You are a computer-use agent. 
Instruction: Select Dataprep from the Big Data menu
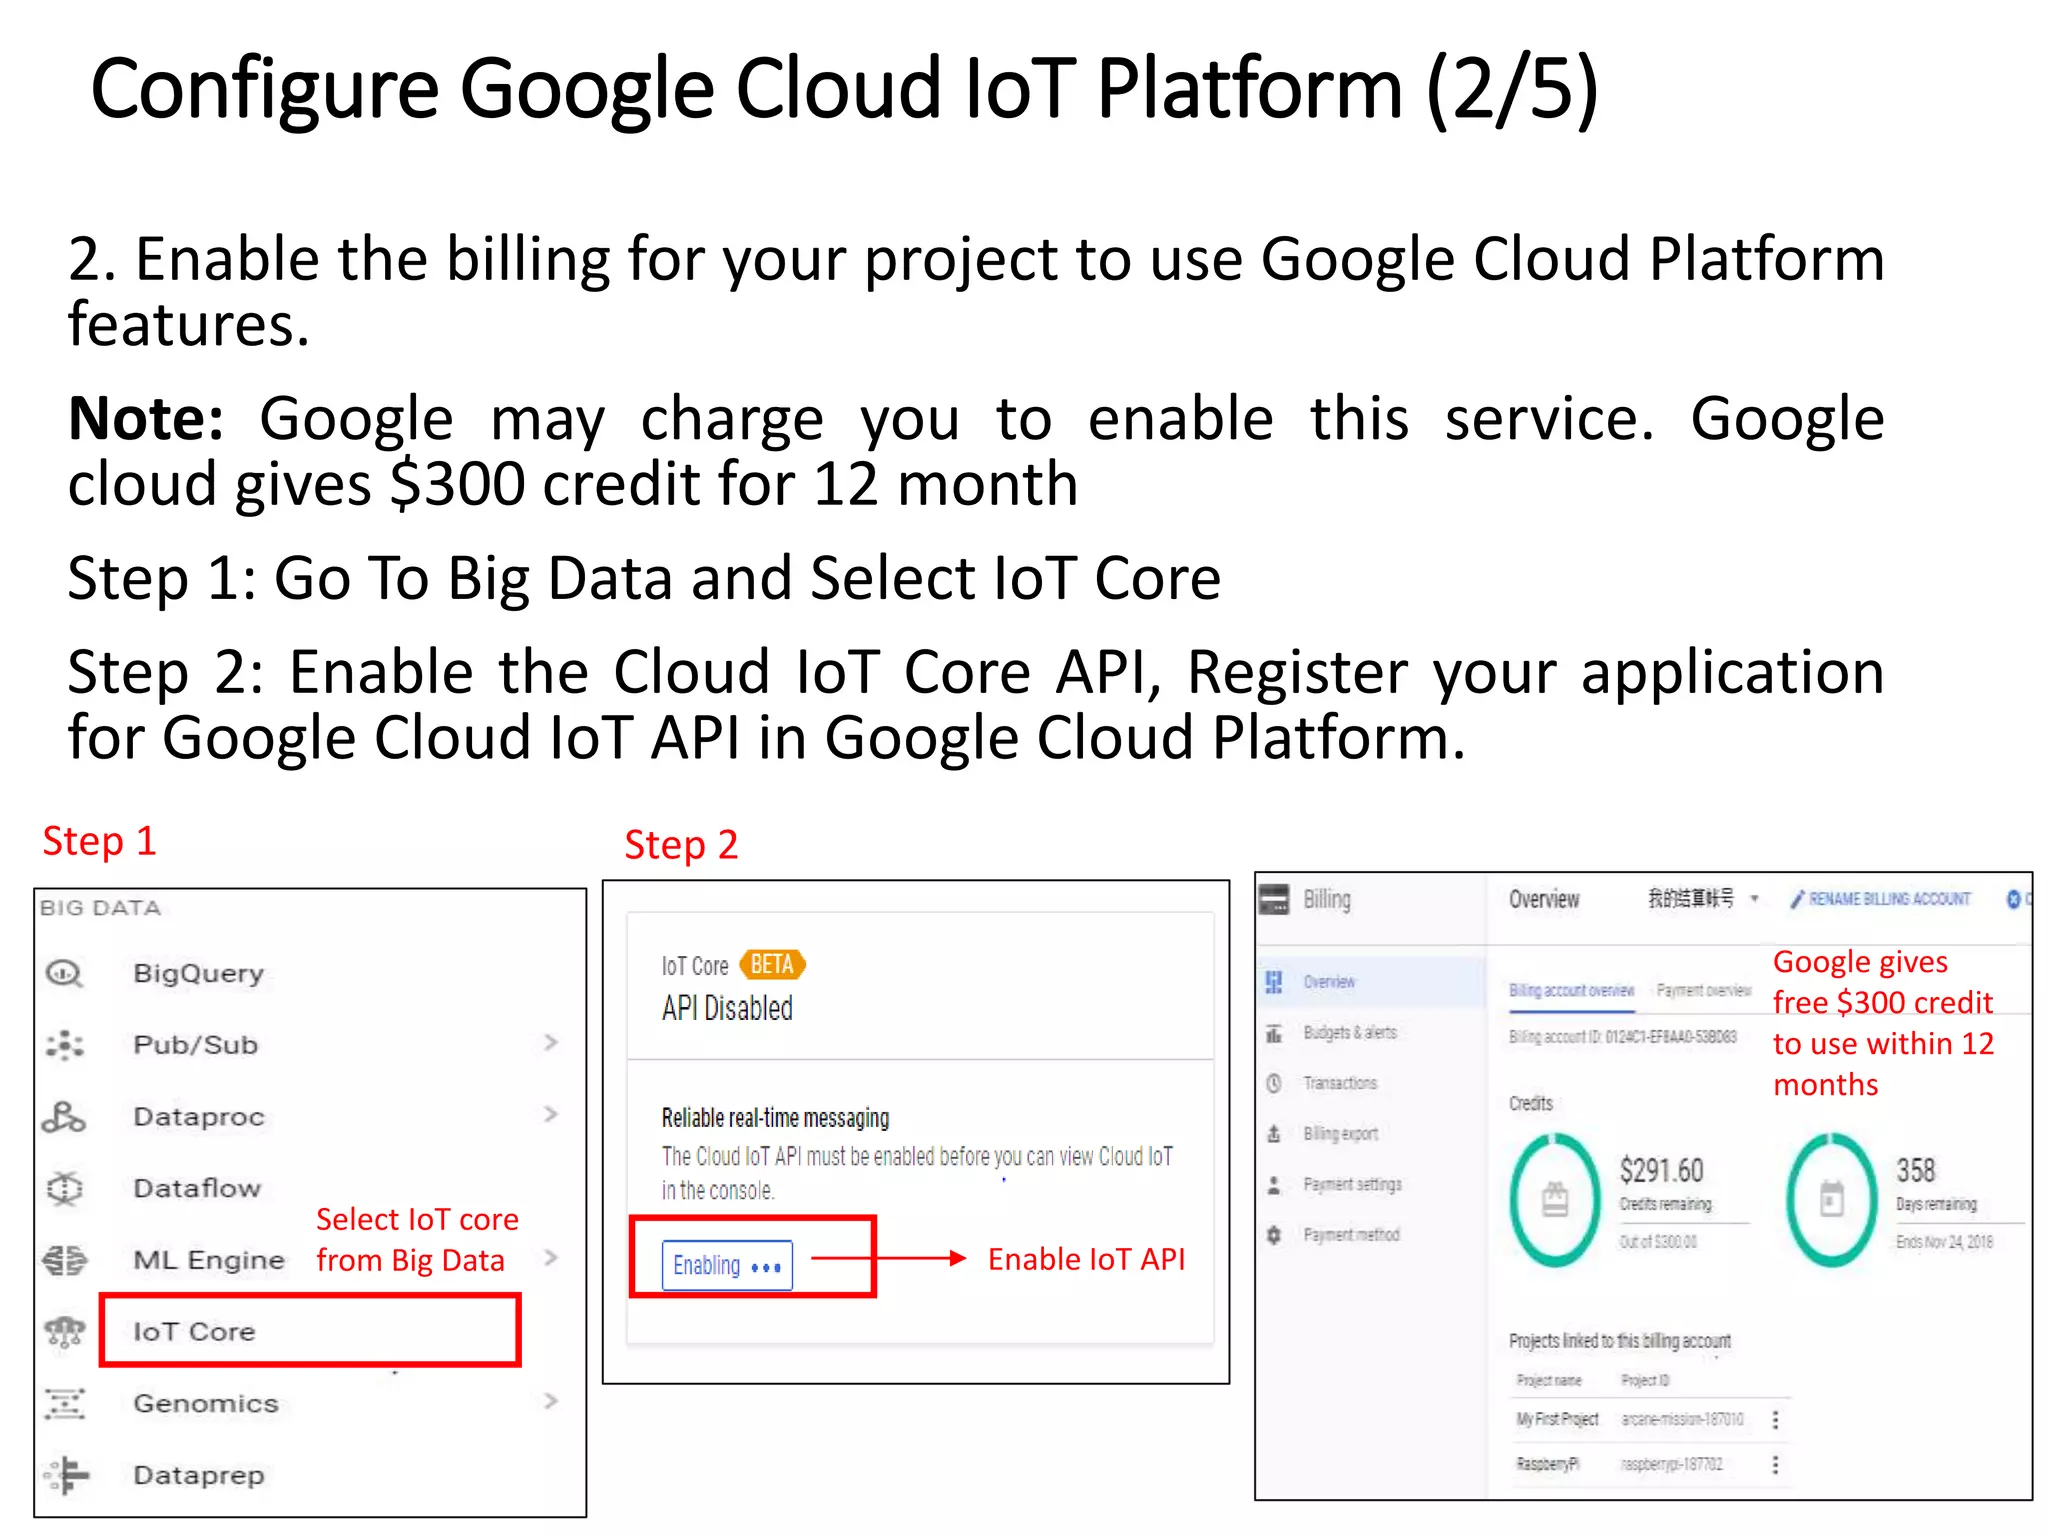click(199, 1476)
